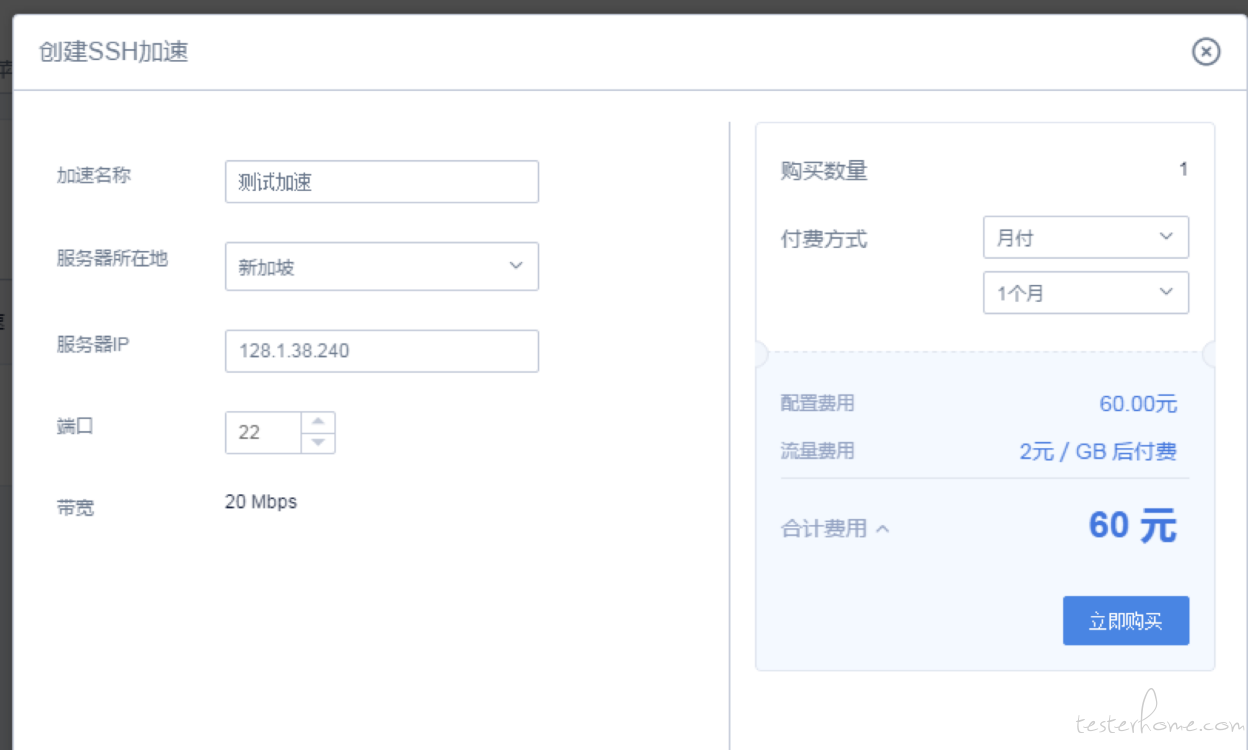Click the 立即购买 button
Viewport: 1248px width, 750px height.
[1126, 621]
